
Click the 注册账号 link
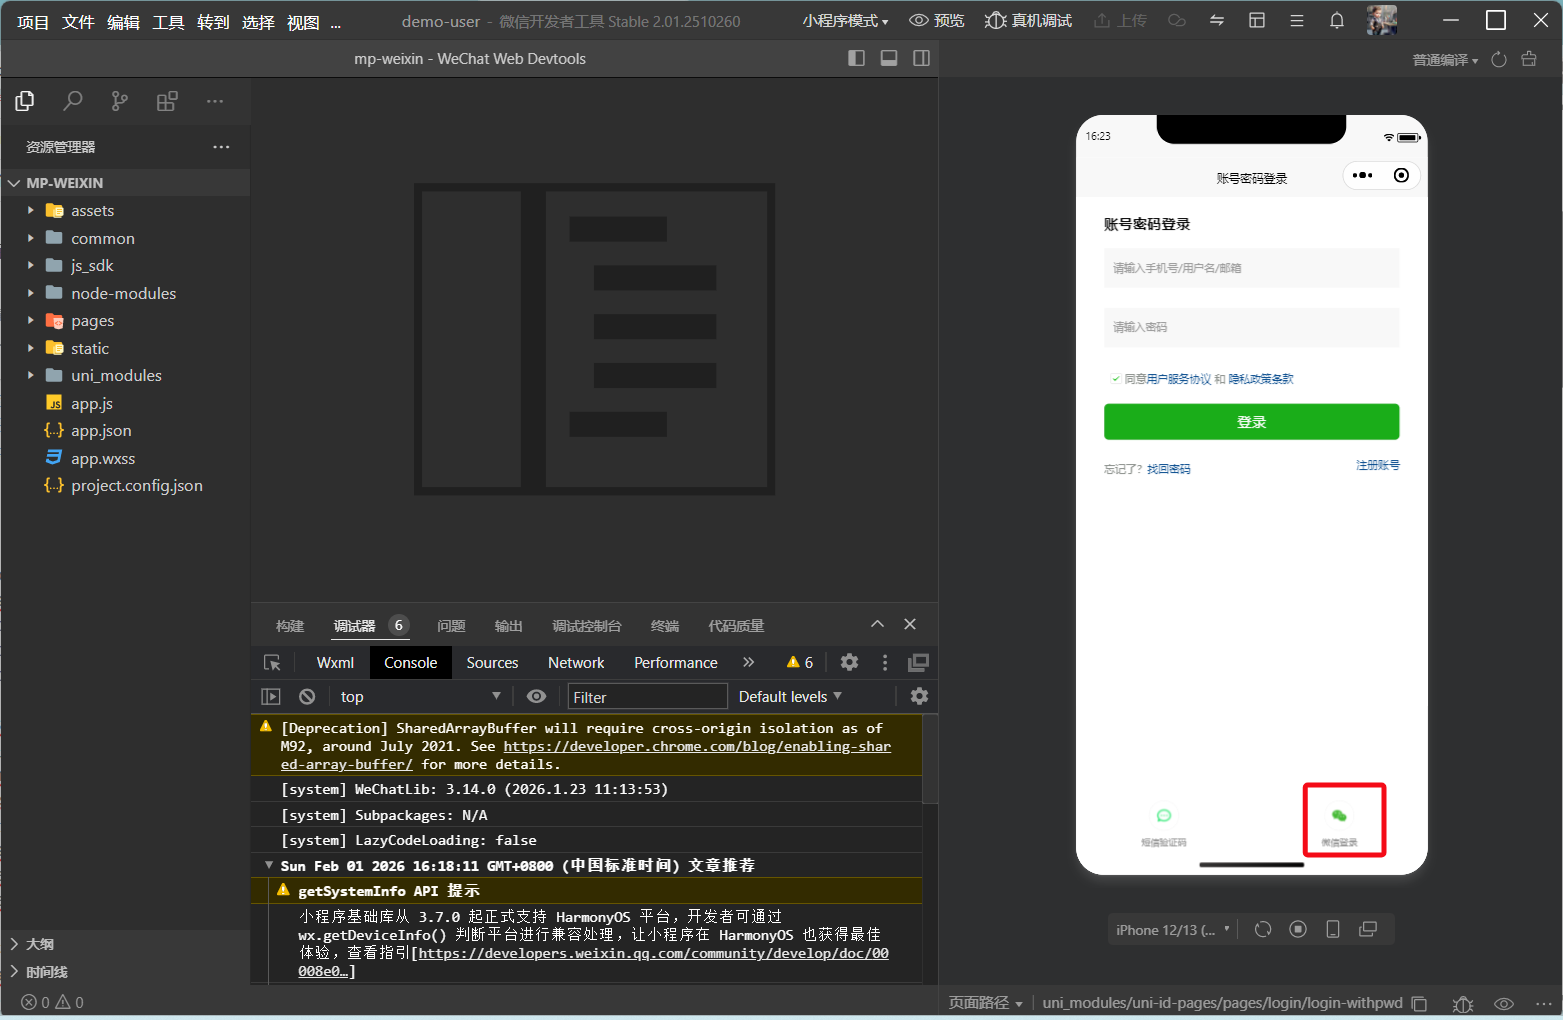(x=1377, y=465)
